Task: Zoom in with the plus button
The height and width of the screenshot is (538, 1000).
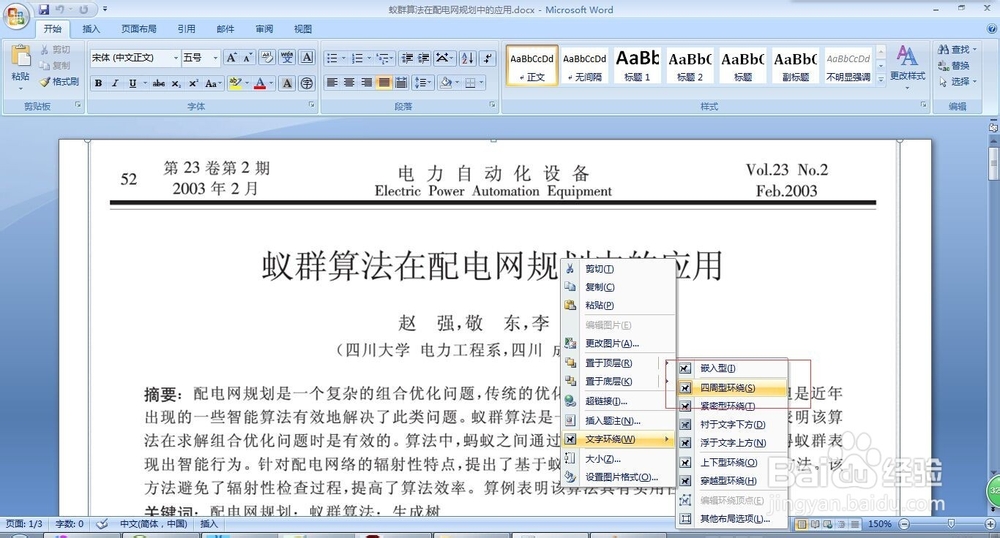Action: pos(990,524)
